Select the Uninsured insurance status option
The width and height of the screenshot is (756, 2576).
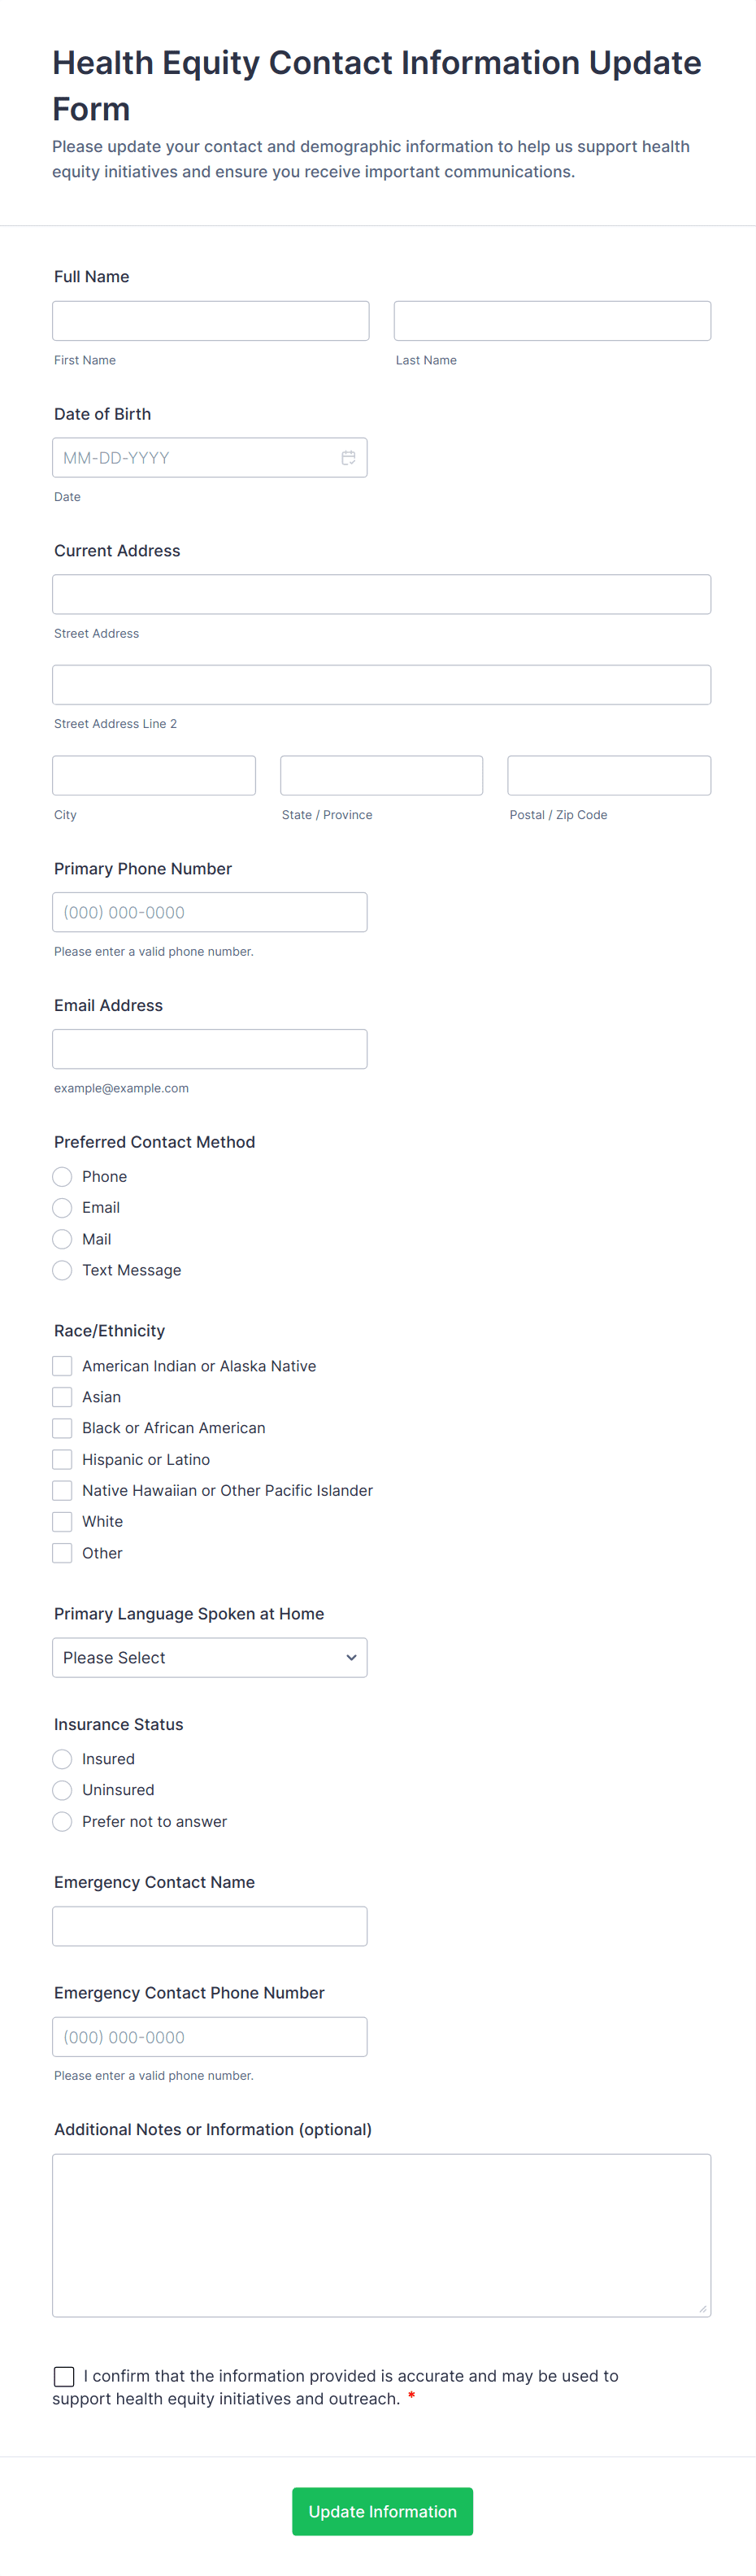pyautogui.click(x=62, y=1790)
